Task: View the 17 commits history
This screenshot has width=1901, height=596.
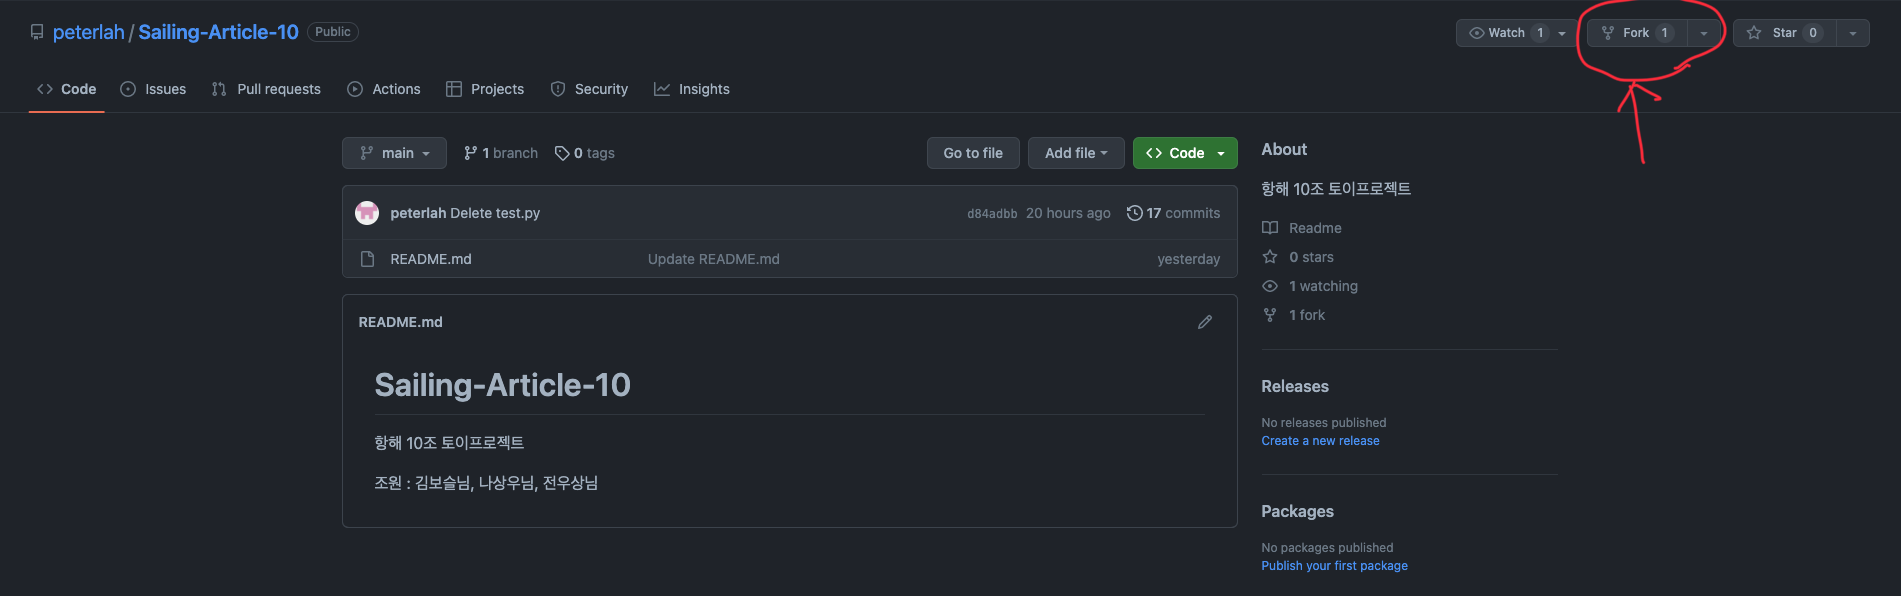Action: pos(1173,213)
